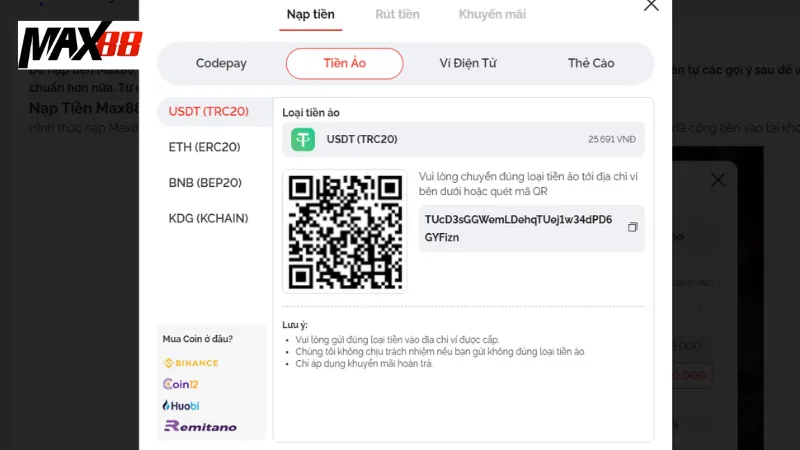Switch to the Nạp tiền tab

click(311, 14)
